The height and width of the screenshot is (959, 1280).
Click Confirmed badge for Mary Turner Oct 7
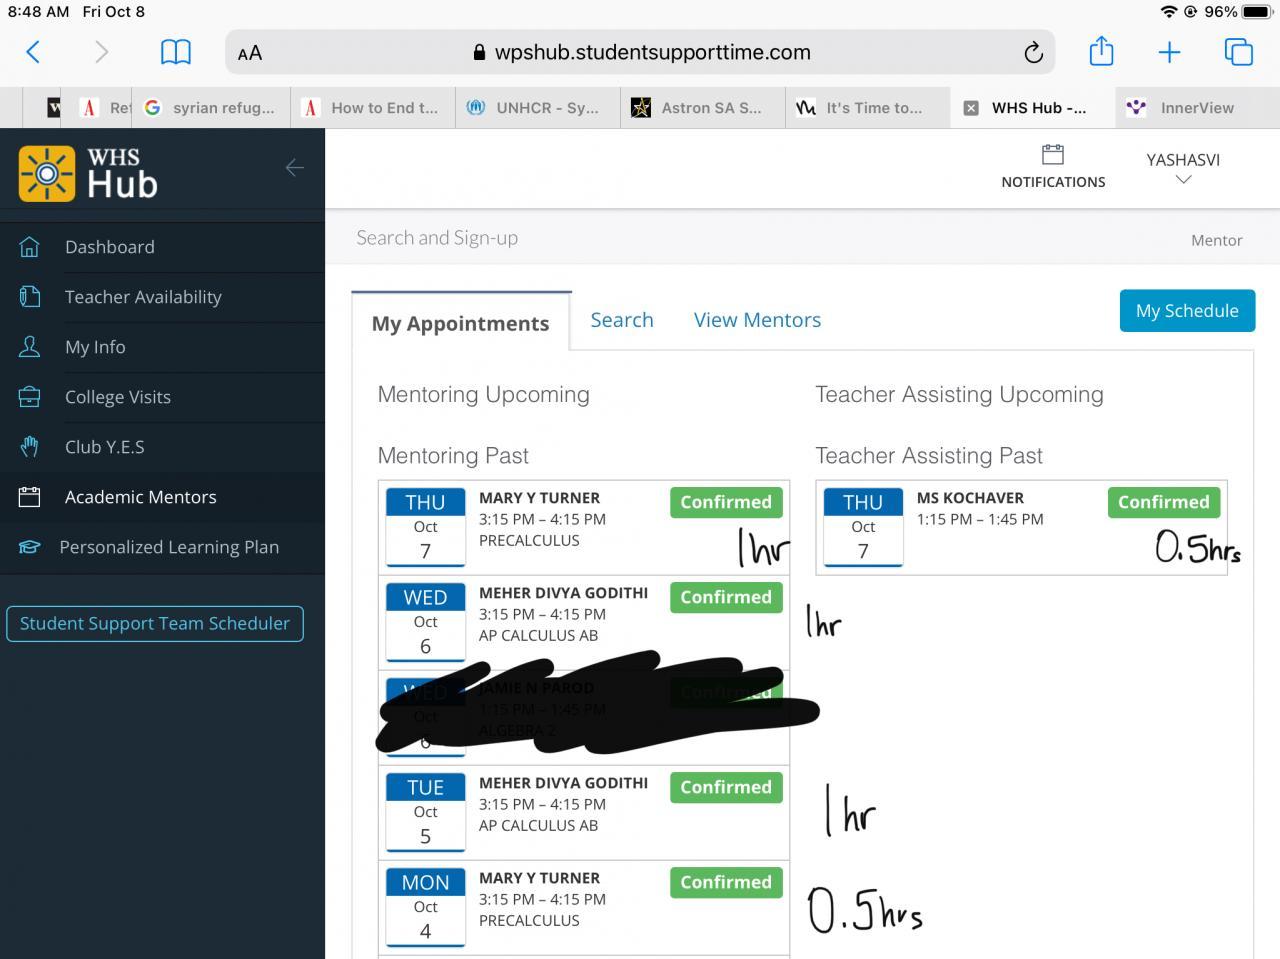tap(726, 502)
